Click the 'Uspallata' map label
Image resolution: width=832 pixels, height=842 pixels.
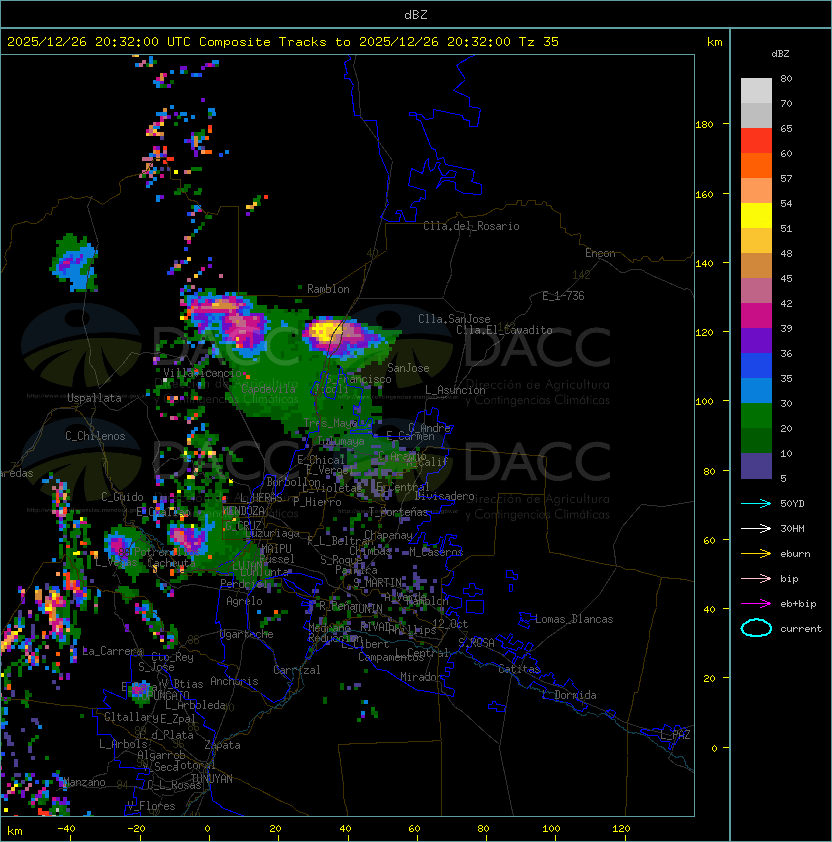tap(94, 398)
